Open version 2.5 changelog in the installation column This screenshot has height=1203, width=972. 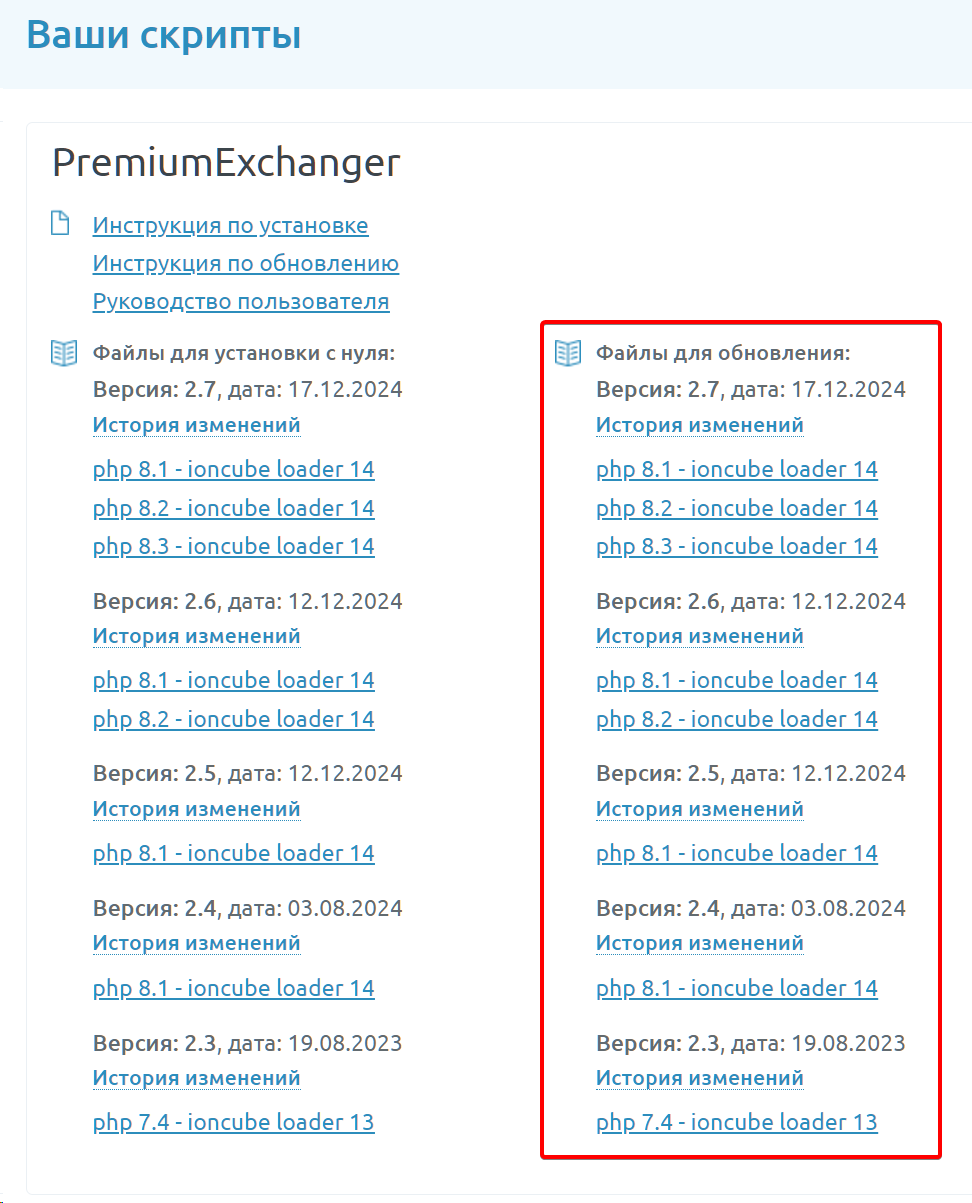tap(196, 809)
